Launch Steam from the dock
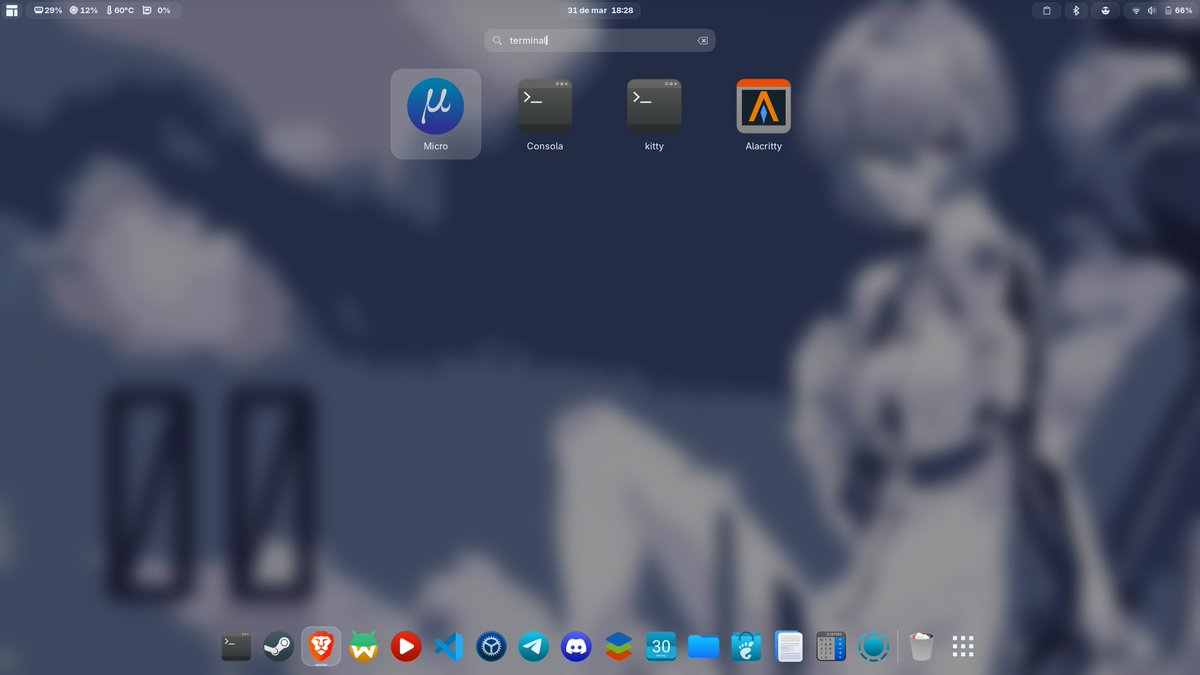The image size is (1200, 675). click(278, 647)
